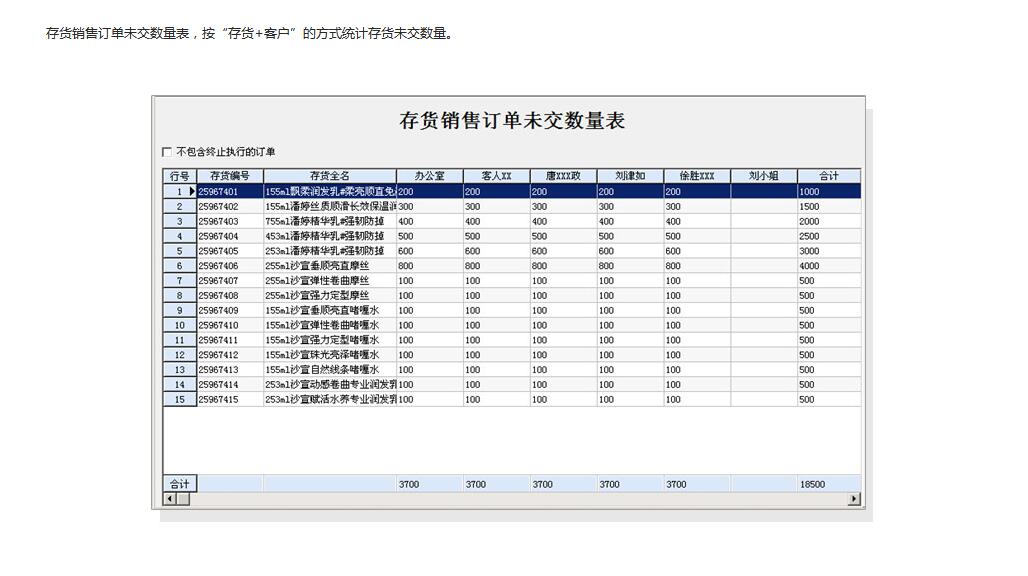
Task: Click the 办公室 column header
Action: 429,176
